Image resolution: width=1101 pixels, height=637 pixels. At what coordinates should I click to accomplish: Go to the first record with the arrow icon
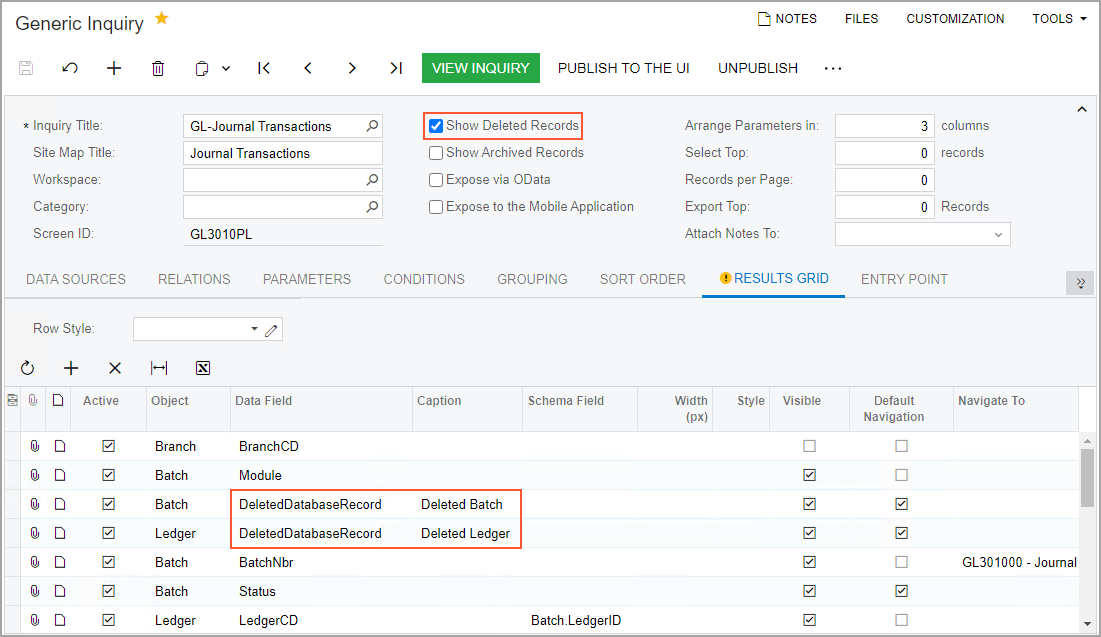pos(264,68)
